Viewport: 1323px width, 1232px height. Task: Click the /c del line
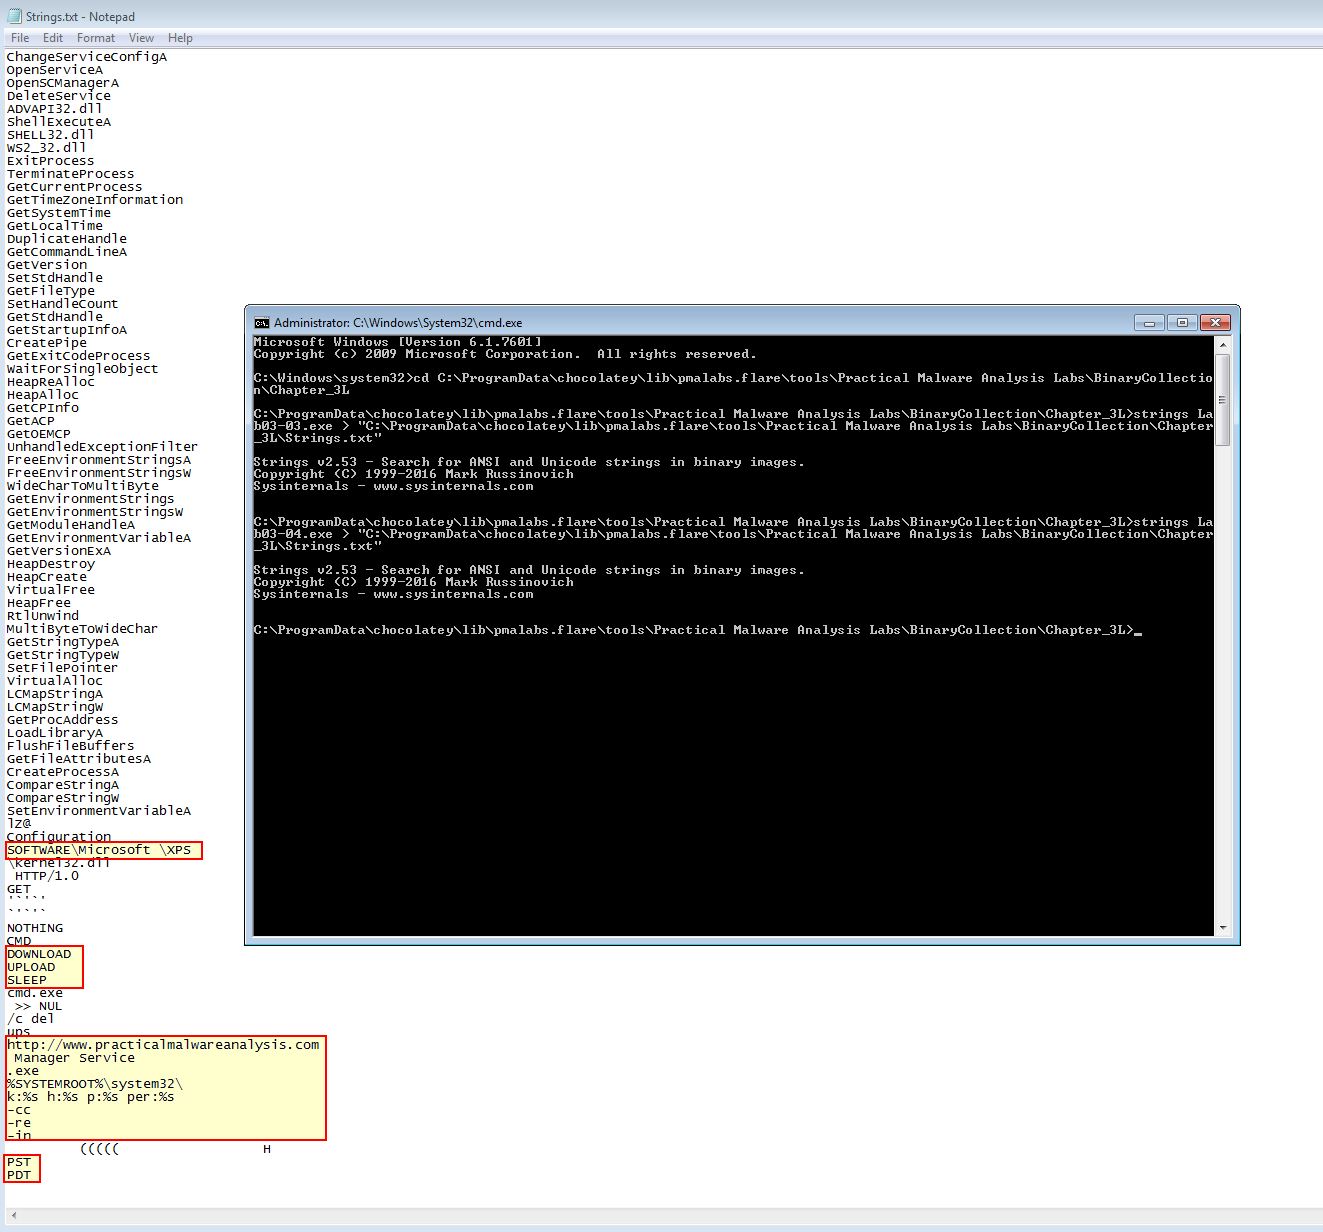click(x=31, y=1019)
